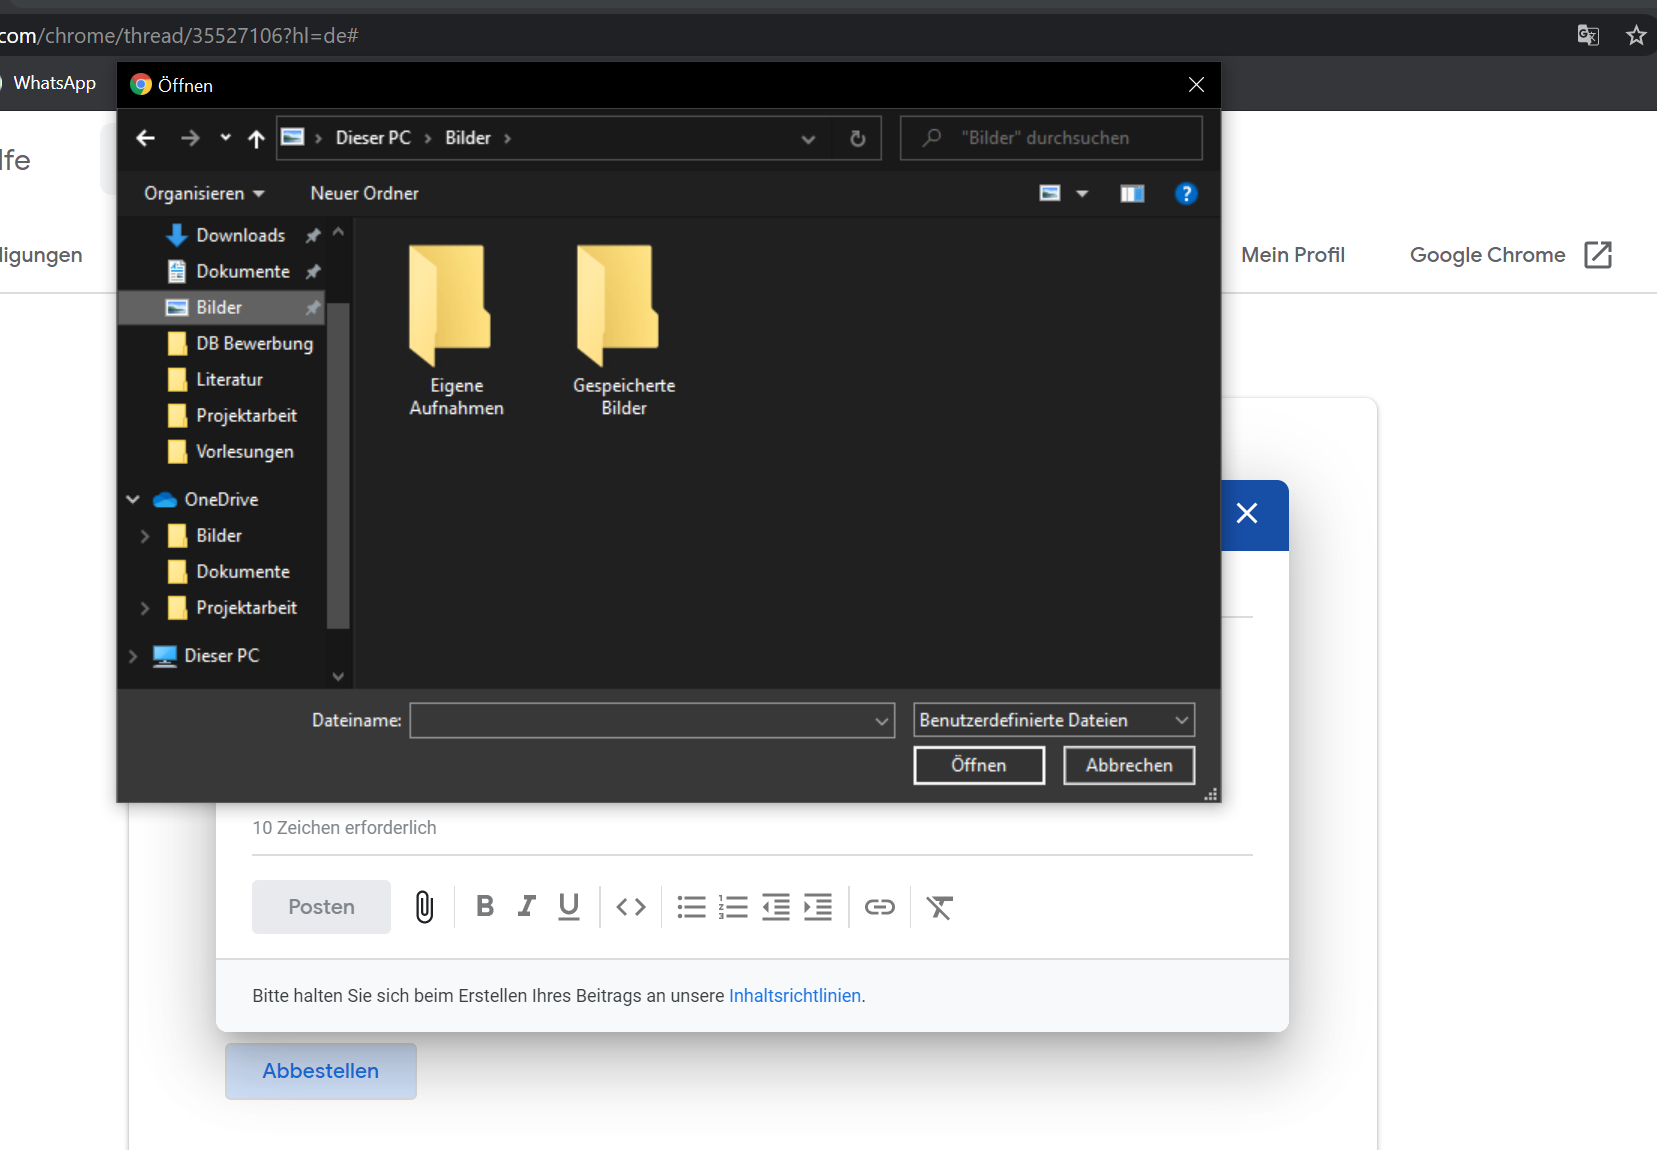The height and width of the screenshot is (1150, 1657).
Task: Open the DB Bewerbung folder
Action: [x=254, y=343]
